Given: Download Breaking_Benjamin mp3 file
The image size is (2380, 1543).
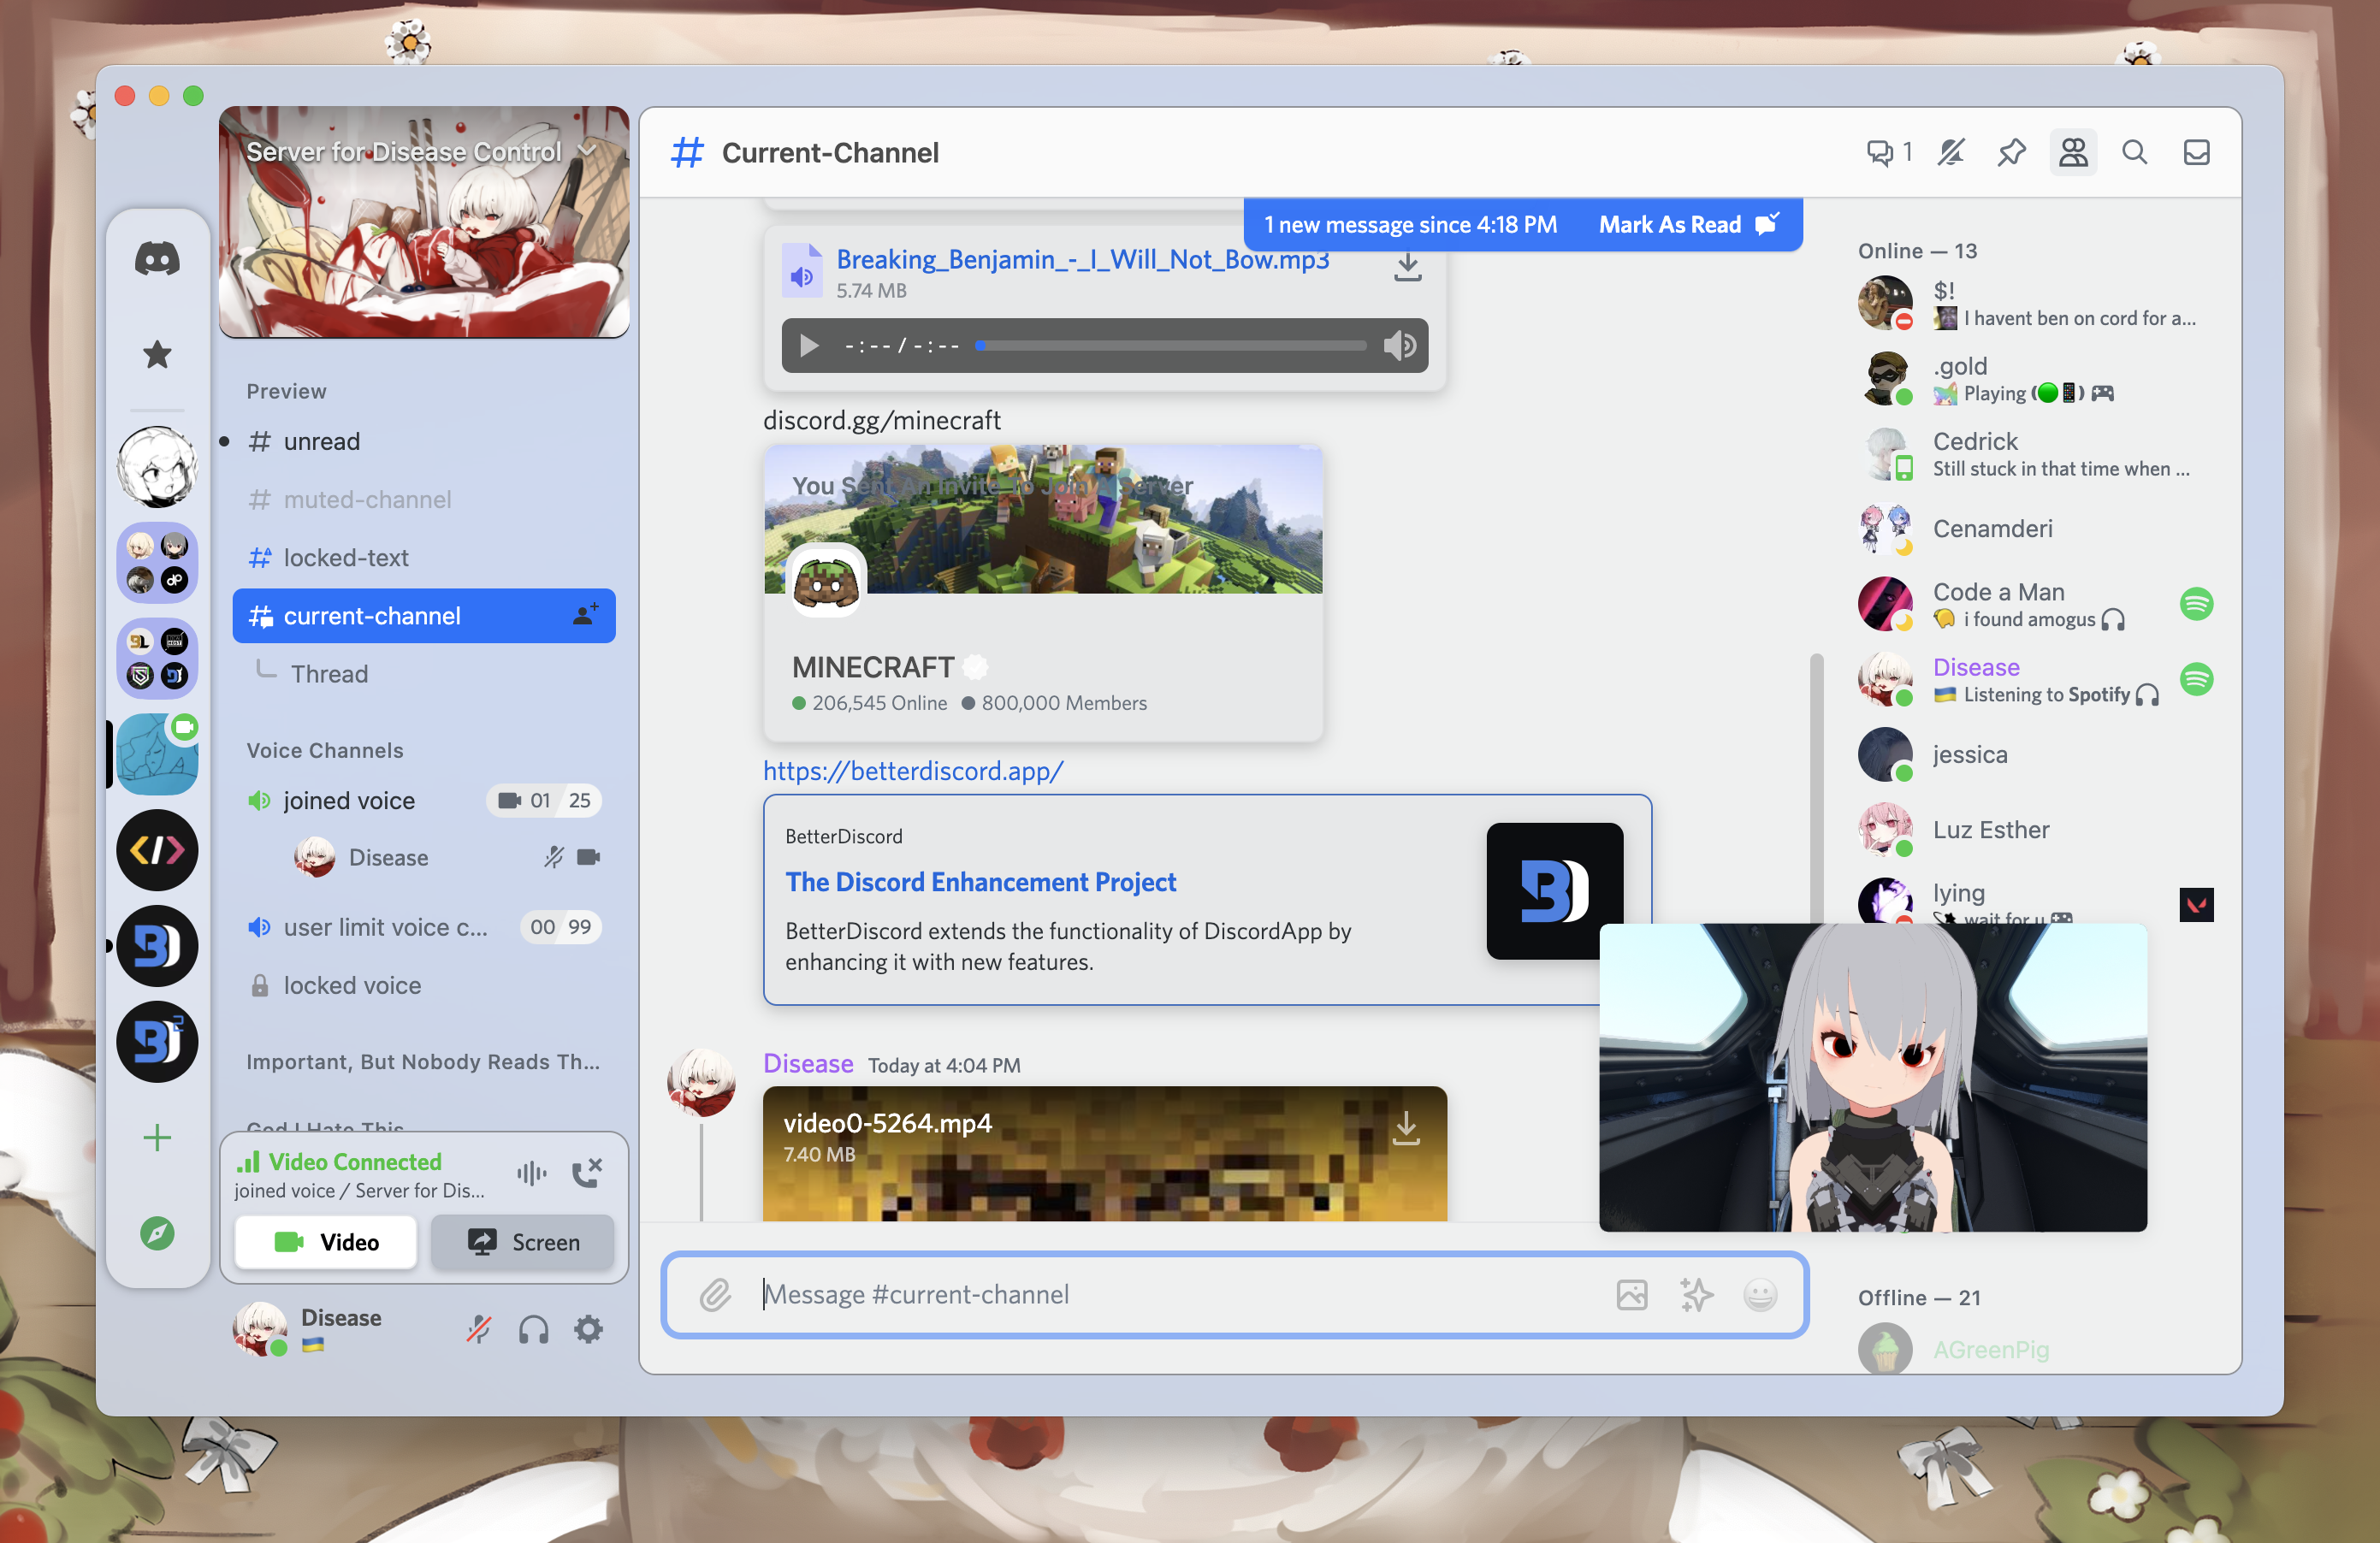Looking at the screenshot, I should 1407,267.
